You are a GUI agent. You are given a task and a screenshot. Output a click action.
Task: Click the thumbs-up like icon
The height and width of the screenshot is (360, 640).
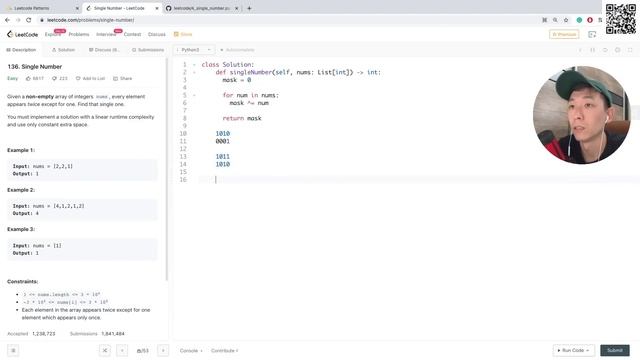(28, 78)
